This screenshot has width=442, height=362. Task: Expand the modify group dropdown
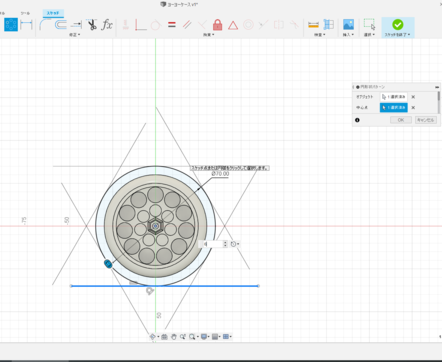tap(75, 35)
